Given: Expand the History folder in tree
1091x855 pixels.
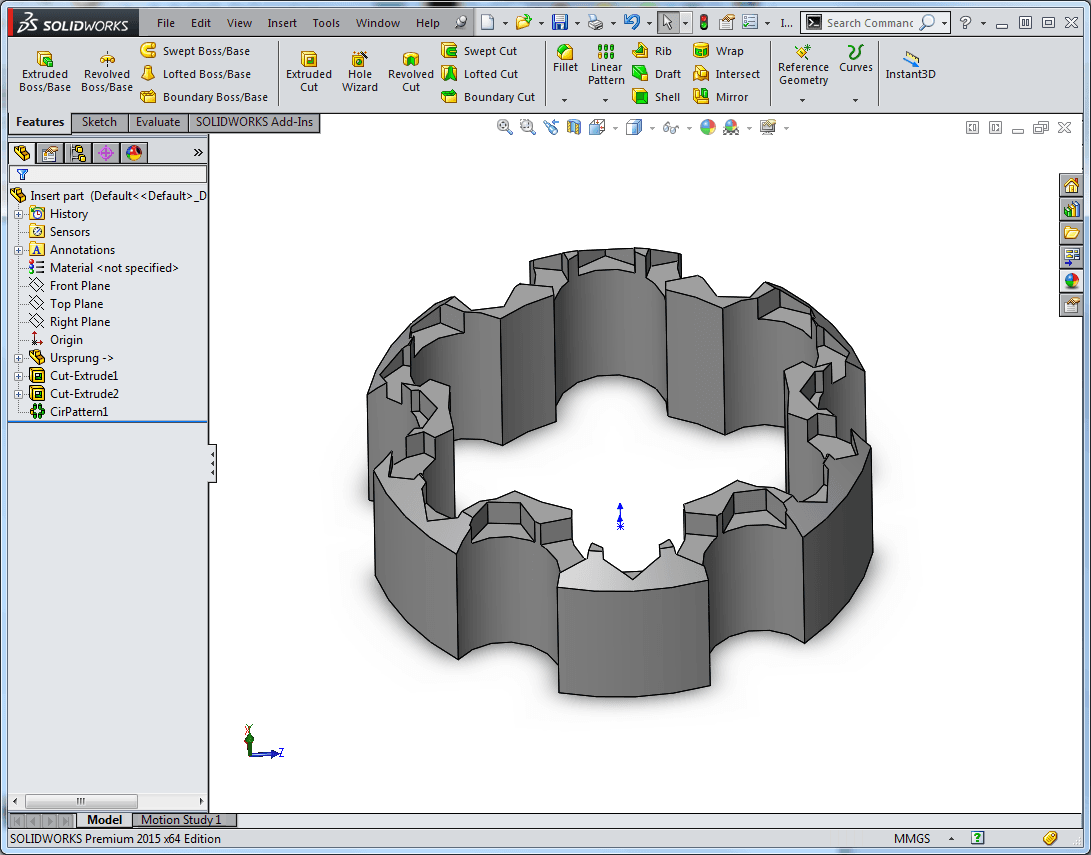Looking at the screenshot, I should tap(18, 214).
